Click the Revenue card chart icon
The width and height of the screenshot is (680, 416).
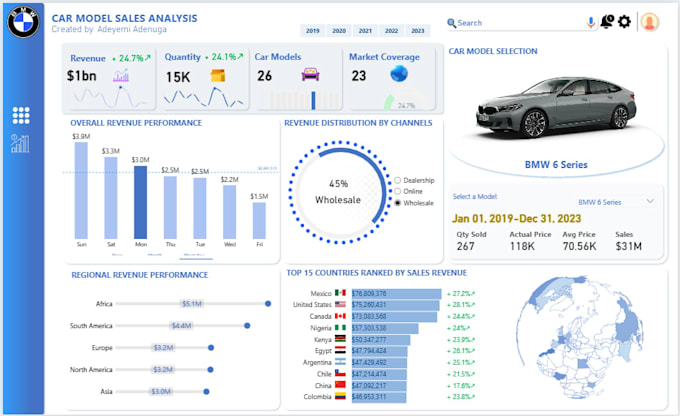tap(121, 75)
